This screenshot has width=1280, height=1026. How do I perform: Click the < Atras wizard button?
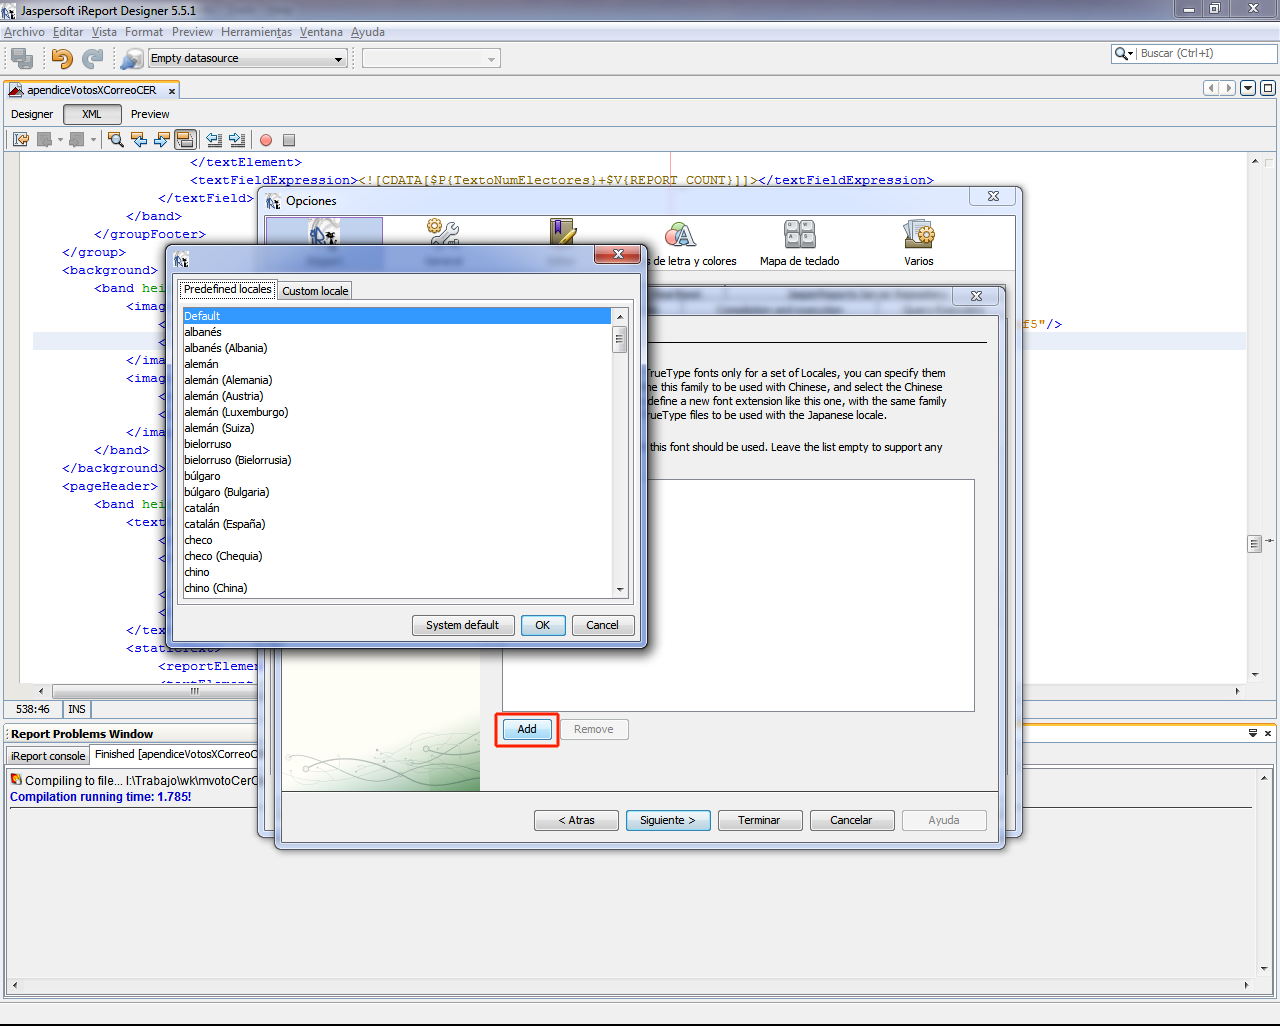point(576,820)
